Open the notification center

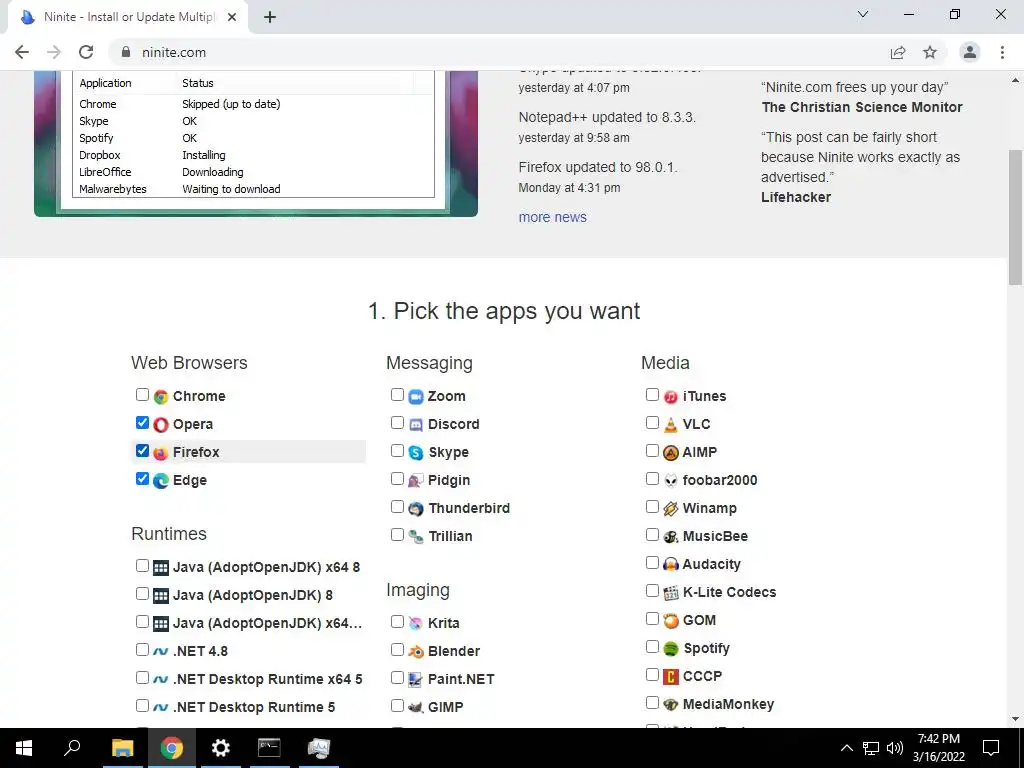(x=991, y=748)
